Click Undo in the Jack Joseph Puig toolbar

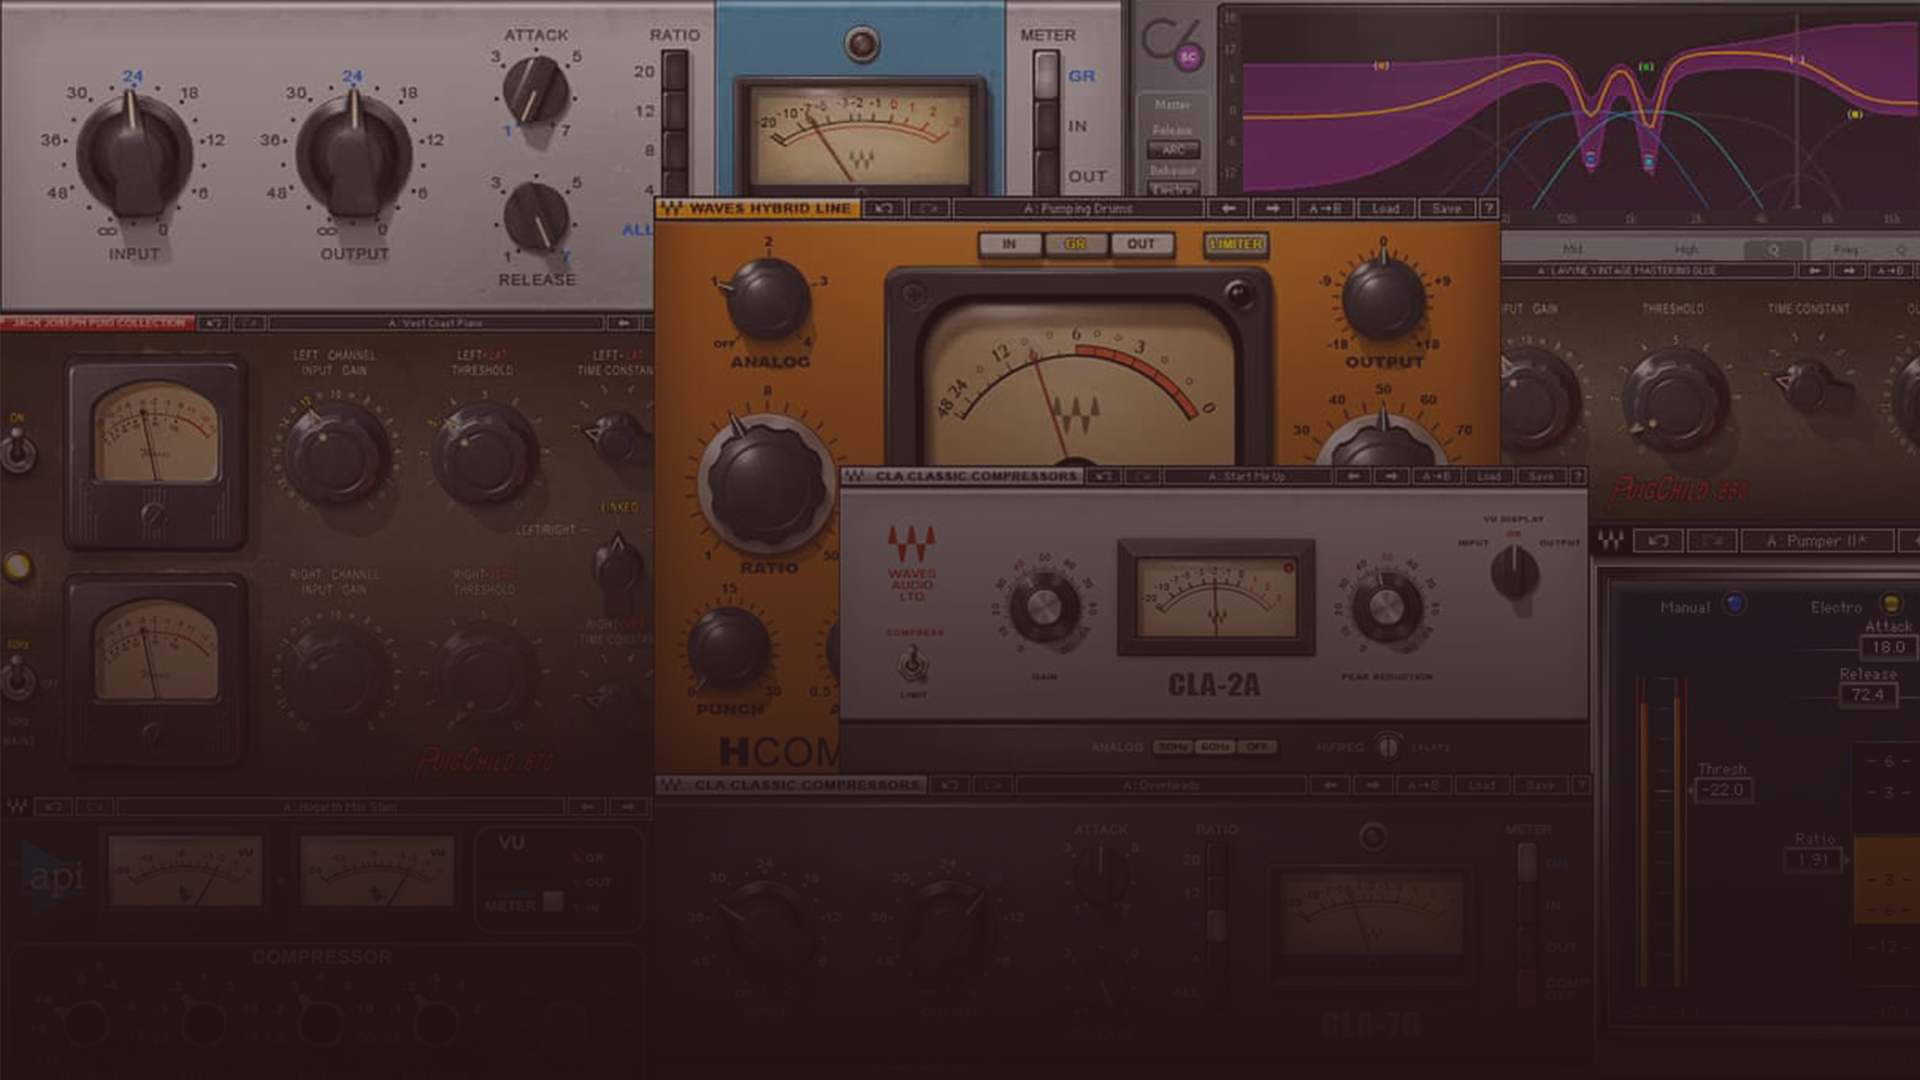pyautogui.click(x=214, y=323)
